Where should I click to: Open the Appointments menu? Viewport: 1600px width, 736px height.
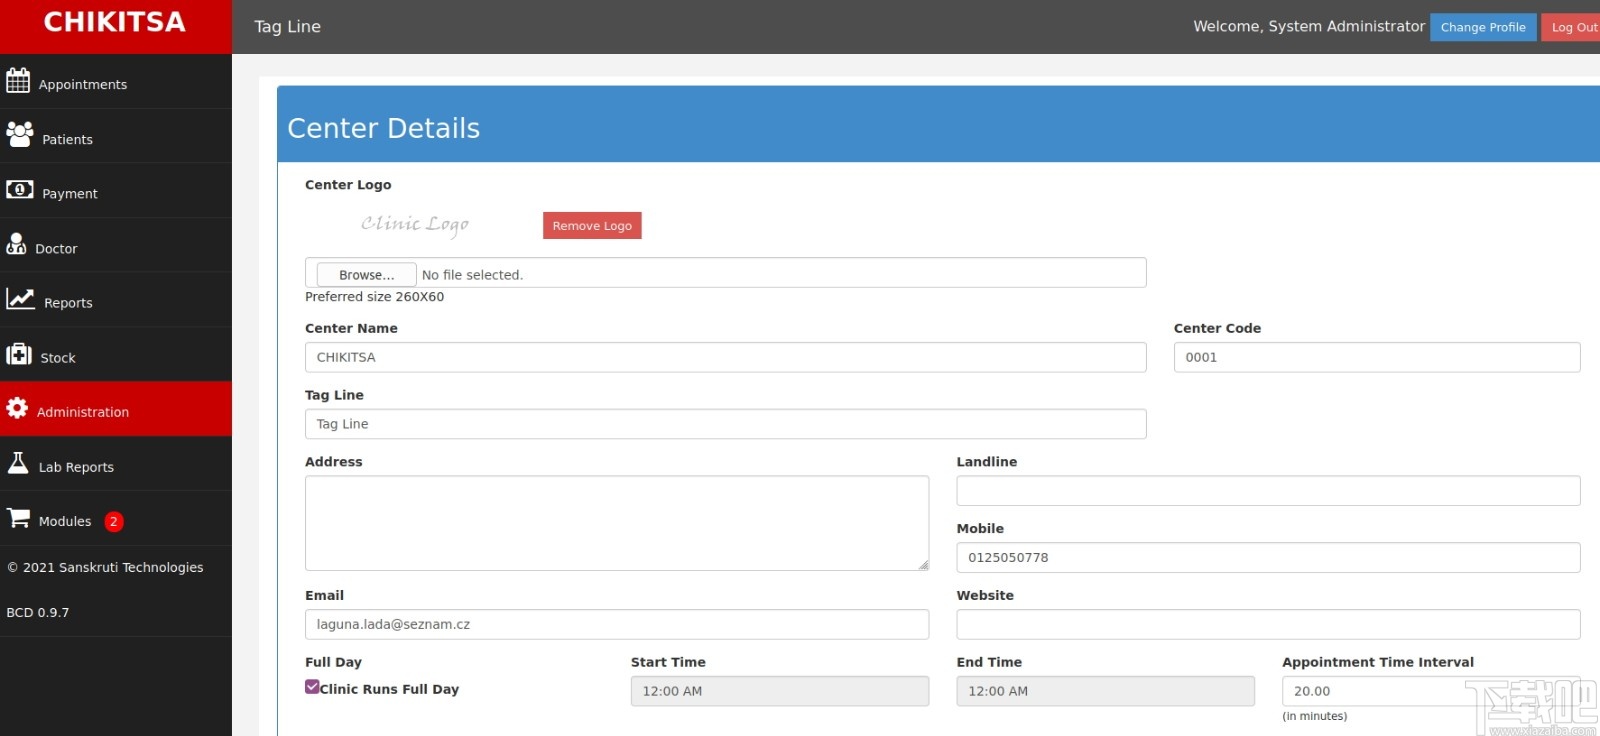116,82
